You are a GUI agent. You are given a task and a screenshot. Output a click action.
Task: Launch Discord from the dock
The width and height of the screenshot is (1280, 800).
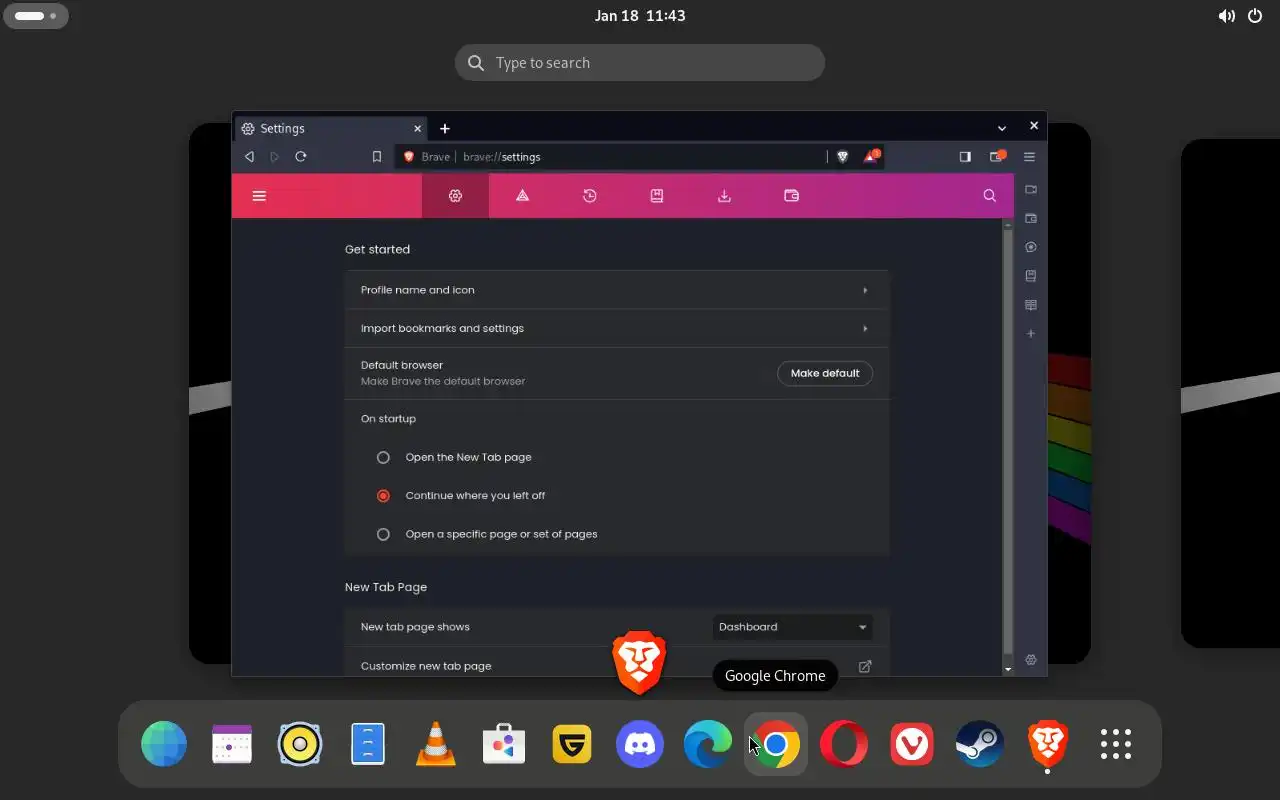tap(640, 744)
